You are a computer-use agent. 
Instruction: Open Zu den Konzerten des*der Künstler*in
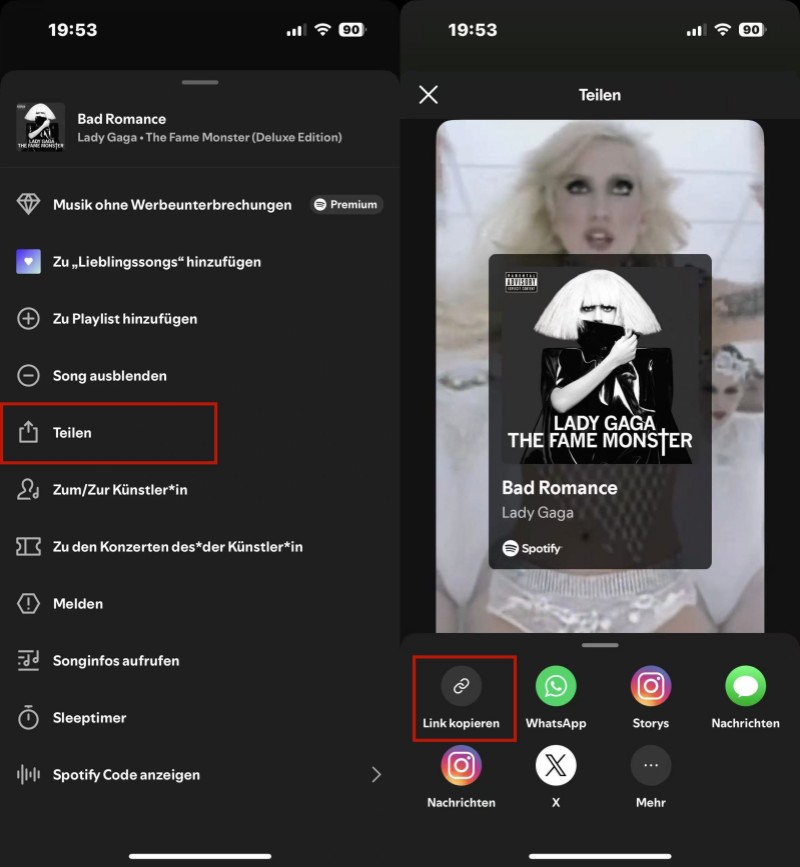(x=200, y=546)
